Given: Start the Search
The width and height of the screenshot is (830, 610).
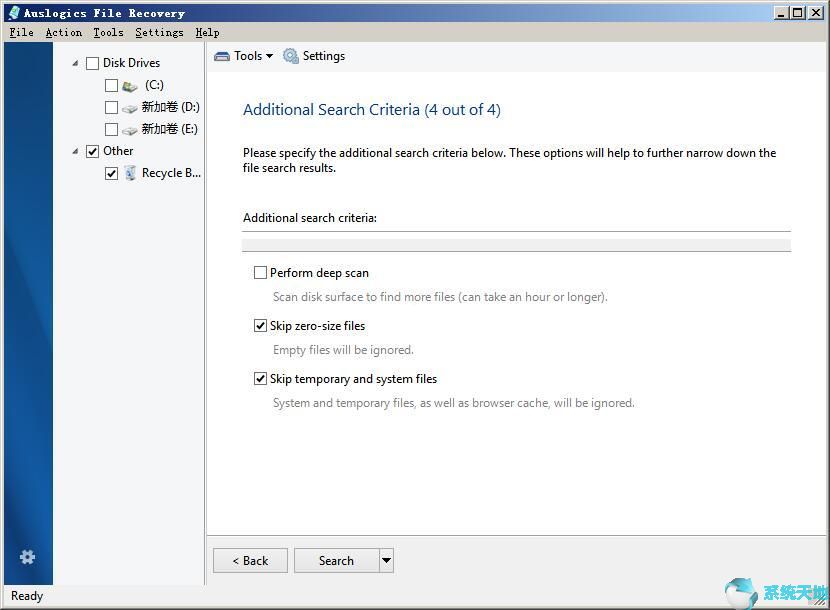Looking at the screenshot, I should click(x=335, y=560).
